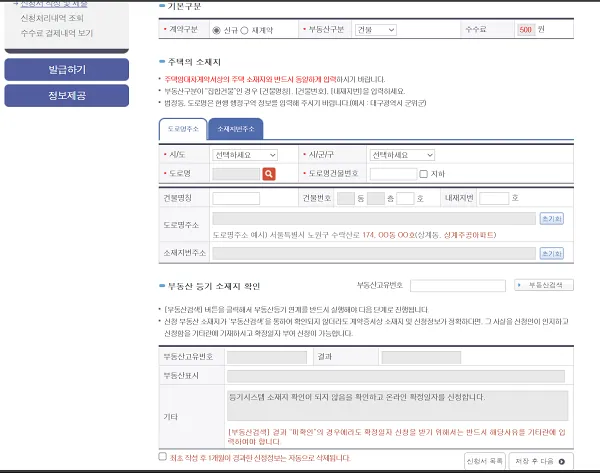600x473 pixels.
Task: Select the 재계약 radio button
Action: pyautogui.click(x=245, y=30)
